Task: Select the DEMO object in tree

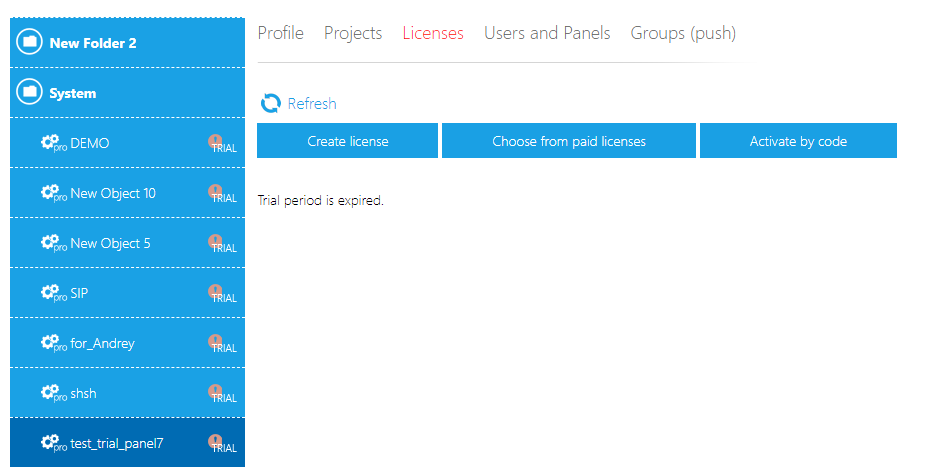Action: tap(90, 143)
